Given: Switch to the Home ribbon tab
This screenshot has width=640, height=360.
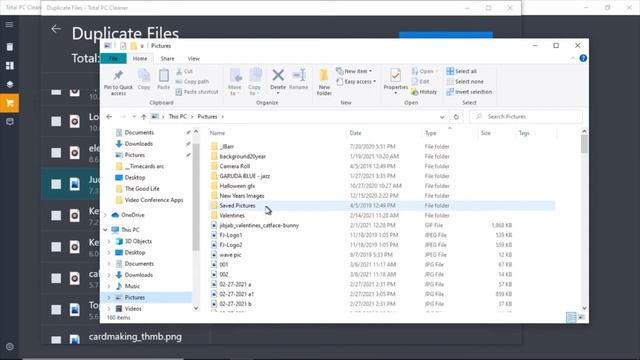Looking at the screenshot, I should tap(140, 59).
